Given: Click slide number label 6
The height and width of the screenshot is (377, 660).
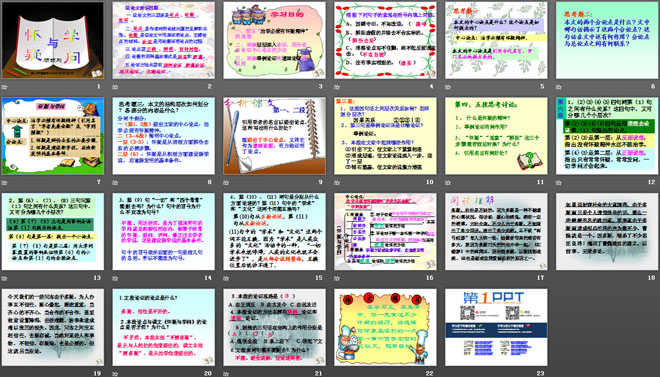Looking at the screenshot, I should [x=653, y=87].
